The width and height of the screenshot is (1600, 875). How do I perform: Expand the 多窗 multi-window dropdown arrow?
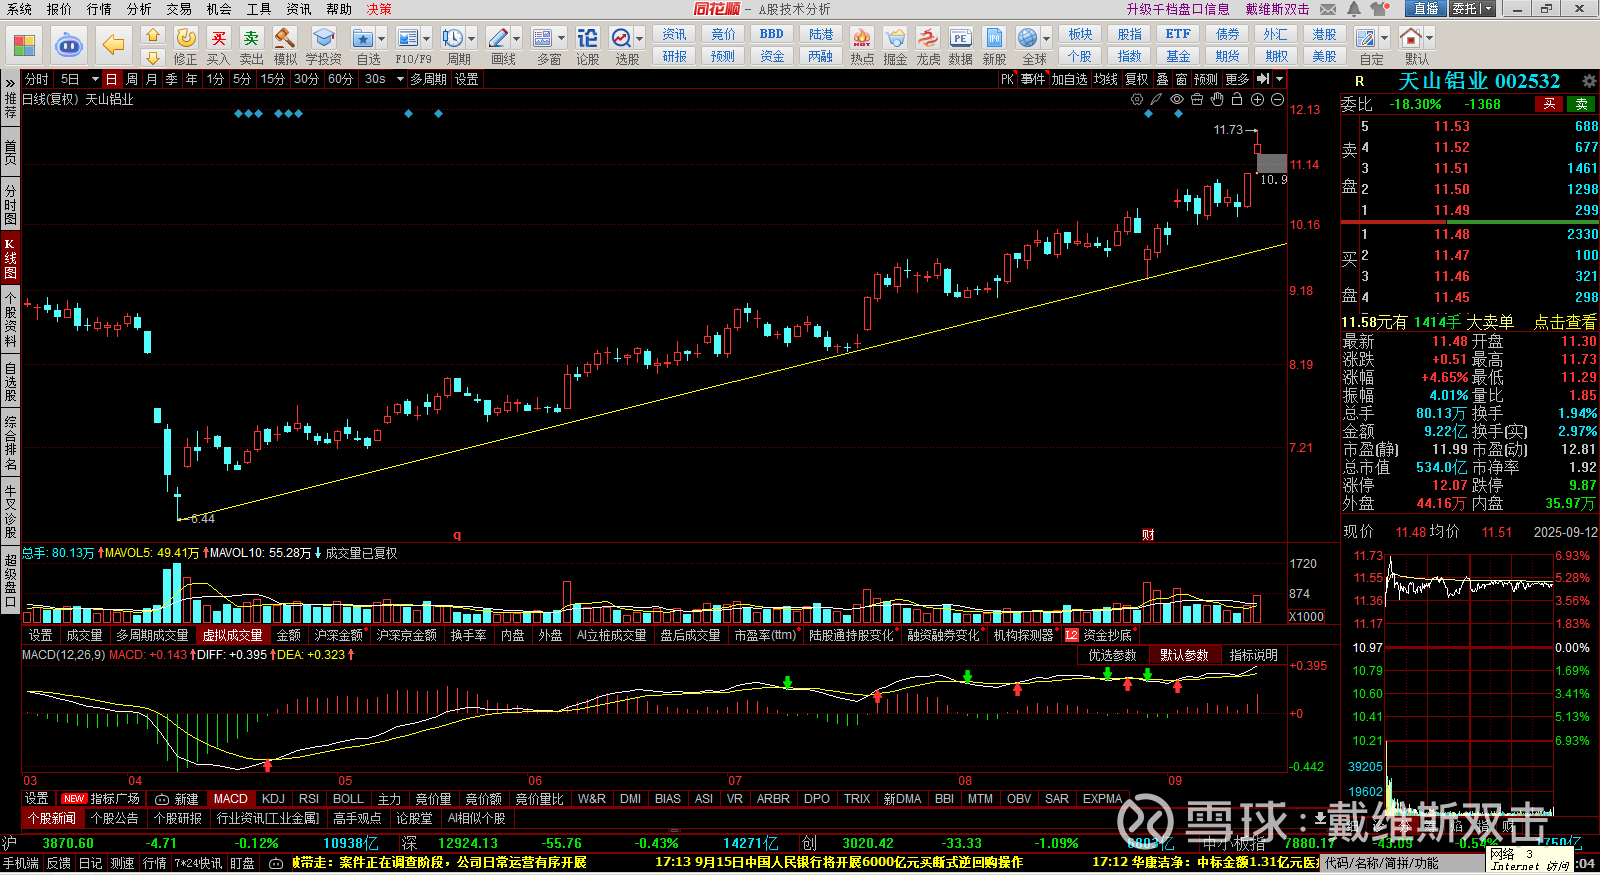pyautogui.click(x=561, y=39)
